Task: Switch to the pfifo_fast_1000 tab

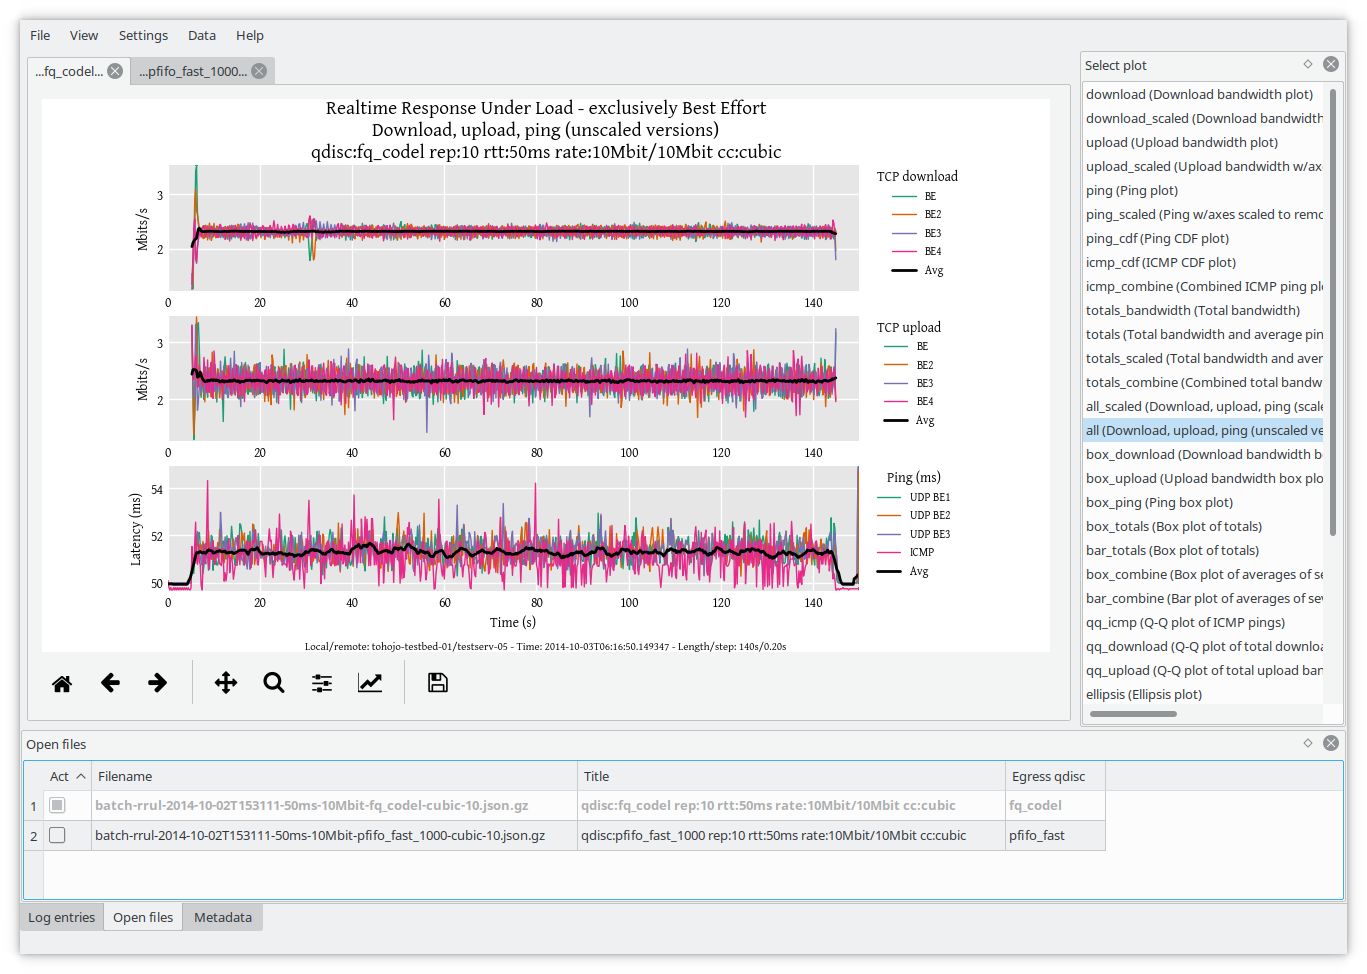Action: [192, 71]
